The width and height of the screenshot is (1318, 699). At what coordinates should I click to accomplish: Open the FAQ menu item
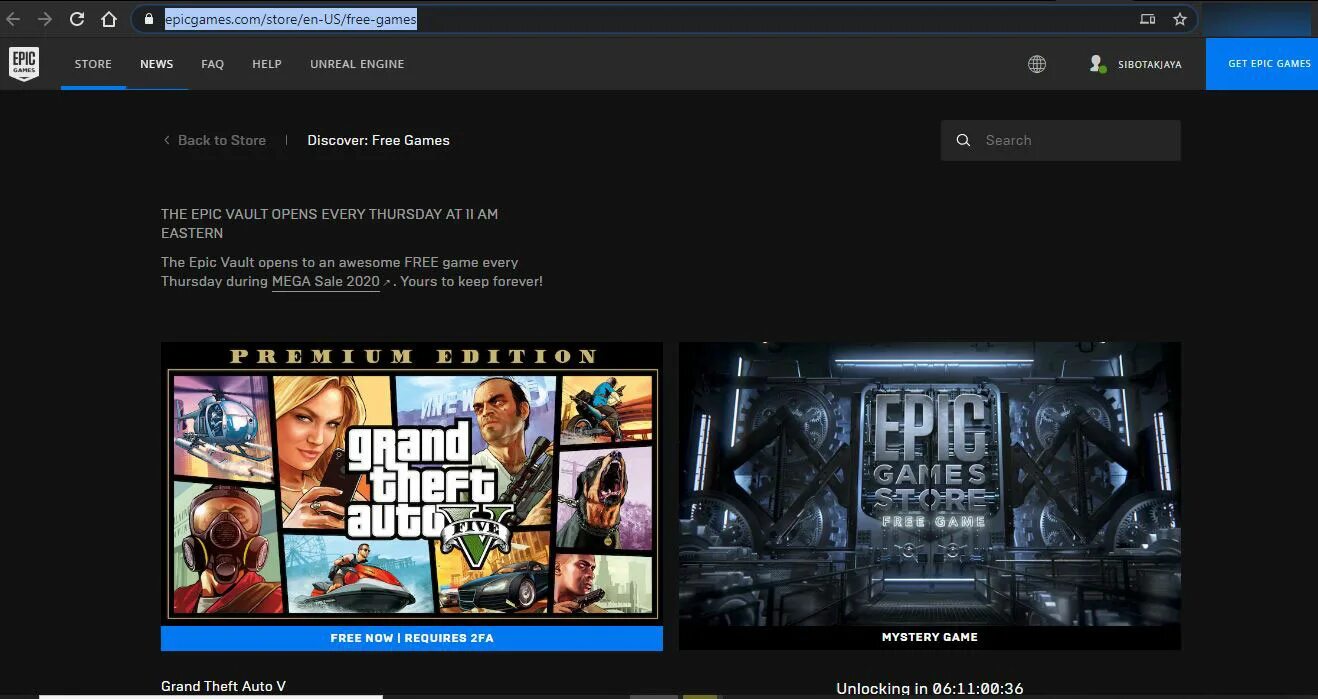tap(212, 64)
